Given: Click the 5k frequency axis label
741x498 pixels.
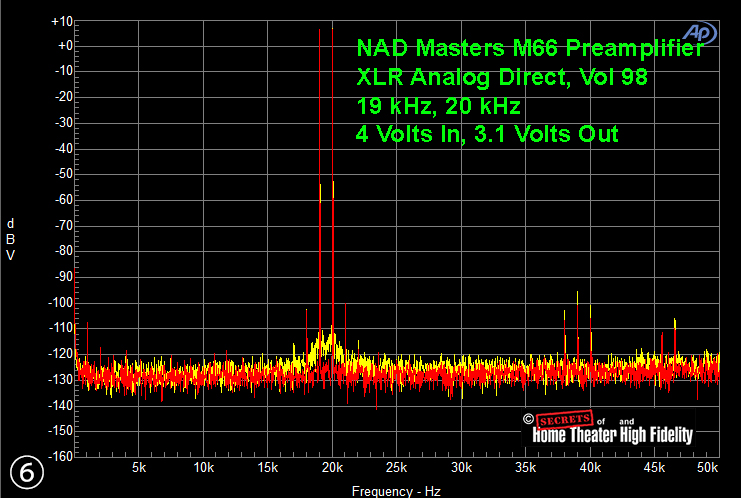Looking at the screenshot, I should tap(139, 468).
